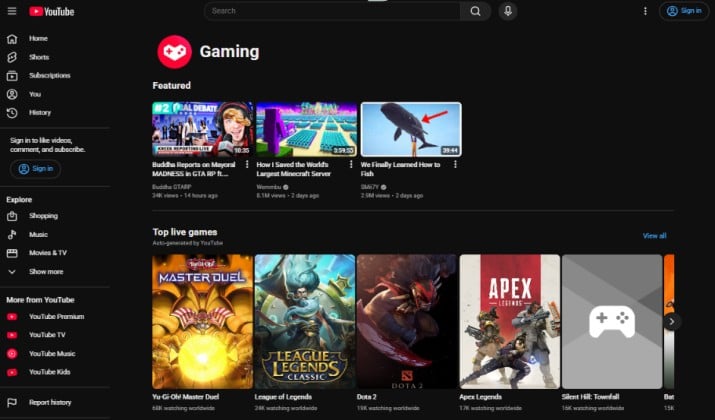The image size is (715, 420).
Task: Open the Apex Legends game card
Action: (509, 321)
